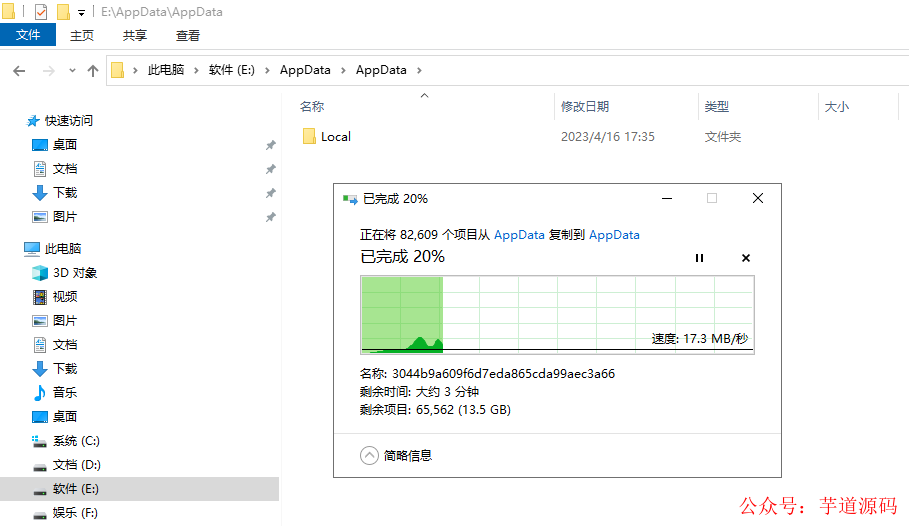The image size is (909, 526).
Task: Sort by 名称 column header
Action: [312, 107]
